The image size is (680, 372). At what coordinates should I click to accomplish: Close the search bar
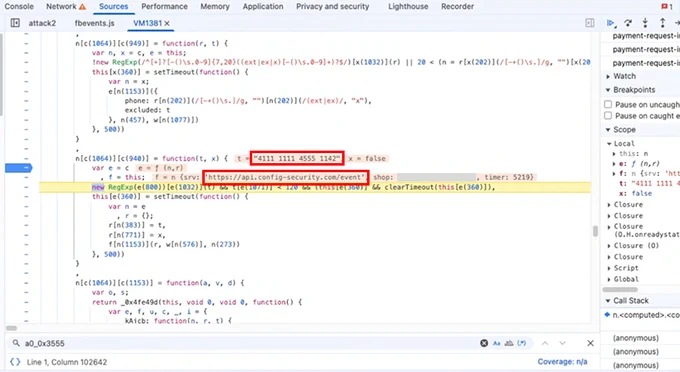click(x=590, y=343)
